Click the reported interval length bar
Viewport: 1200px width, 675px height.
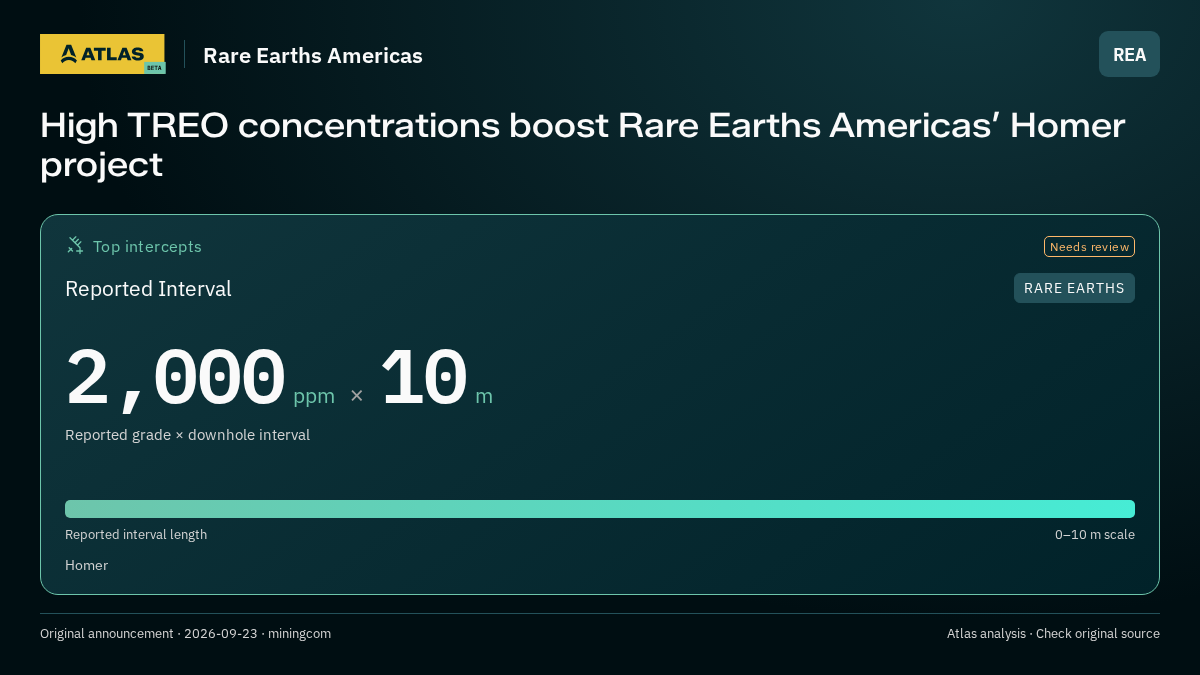600,509
